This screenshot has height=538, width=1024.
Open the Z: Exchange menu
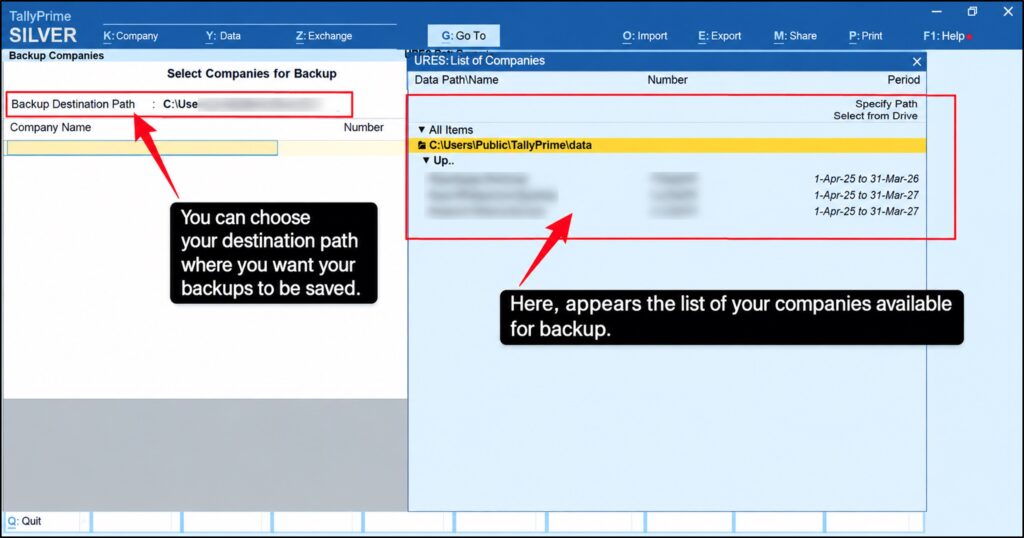[x=324, y=36]
